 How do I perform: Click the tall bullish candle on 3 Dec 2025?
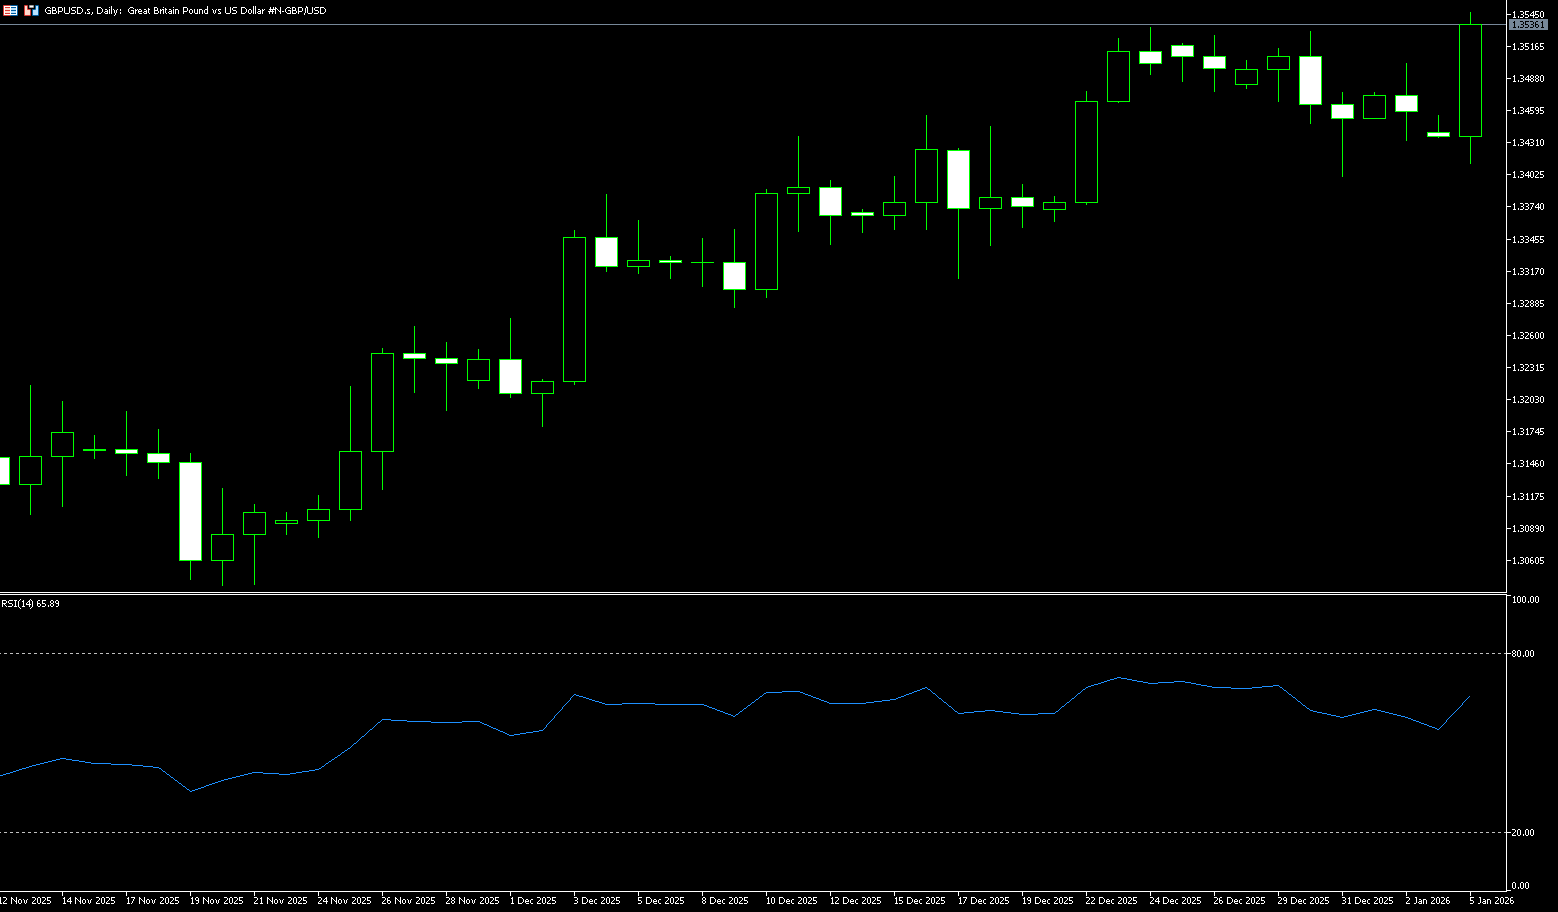(574, 309)
